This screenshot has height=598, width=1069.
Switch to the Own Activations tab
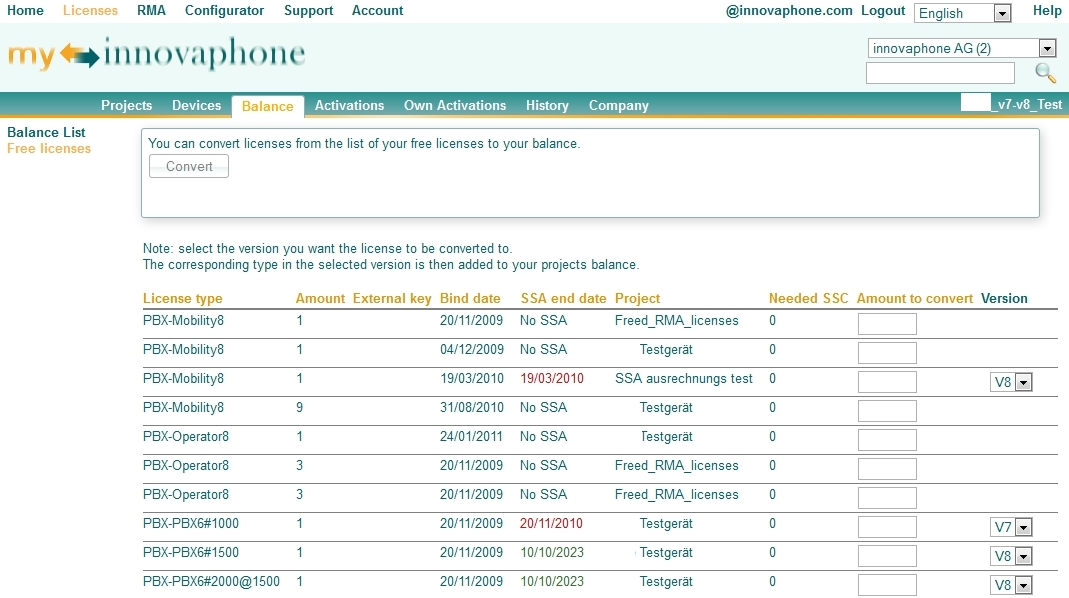455,105
